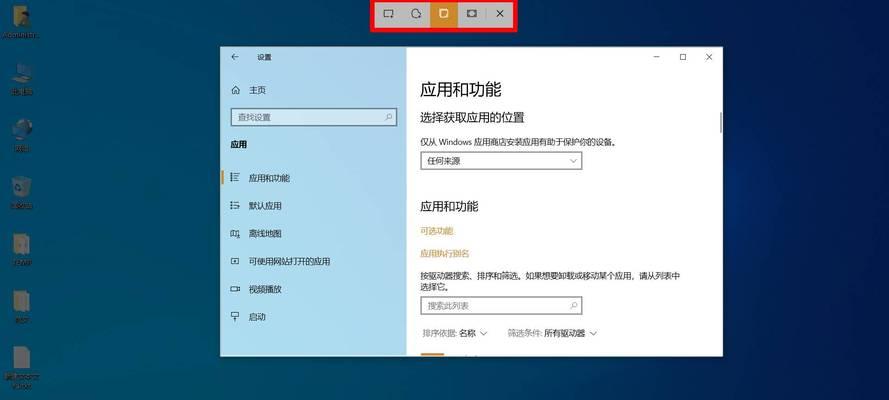Click the 查找设置 search field
889x400 pixels.
click(x=314, y=117)
